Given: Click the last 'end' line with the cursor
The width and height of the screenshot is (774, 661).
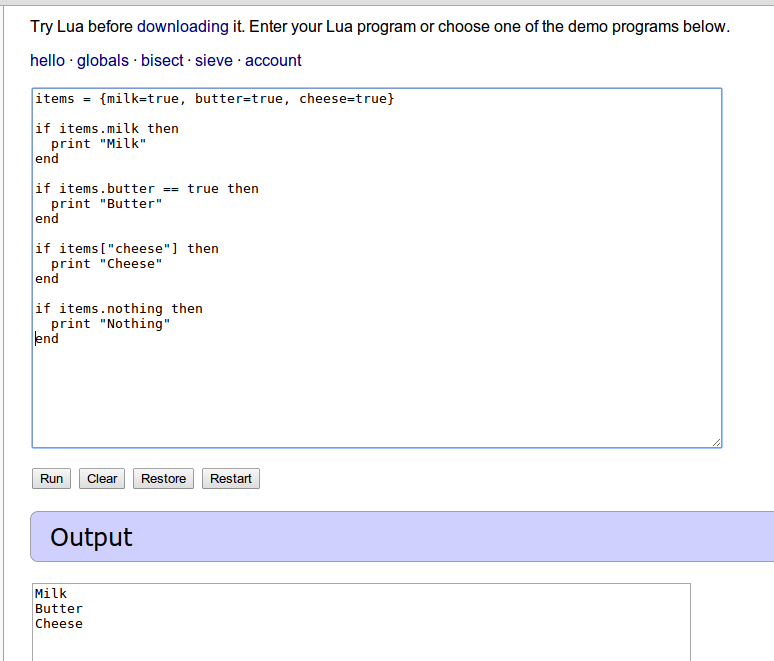Looking at the screenshot, I should pos(47,339).
